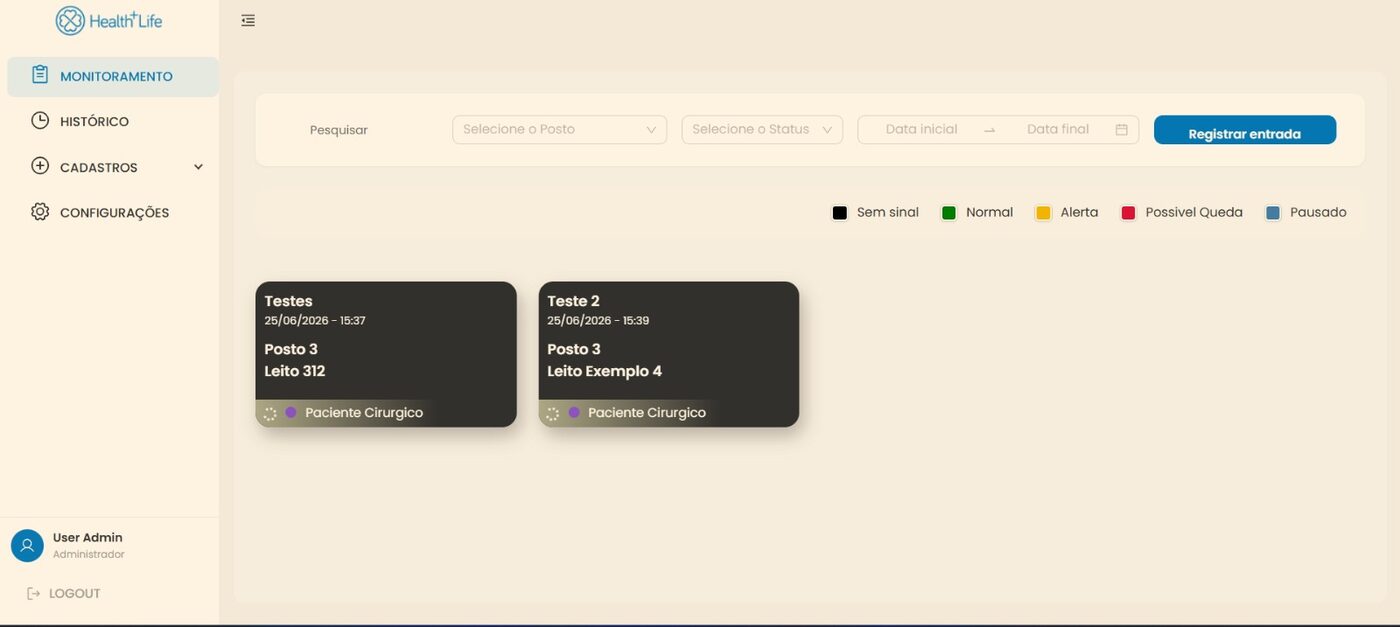Click the 25/06/2026 - 15:39 timestamp
The height and width of the screenshot is (627, 1400).
pos(598,321)
